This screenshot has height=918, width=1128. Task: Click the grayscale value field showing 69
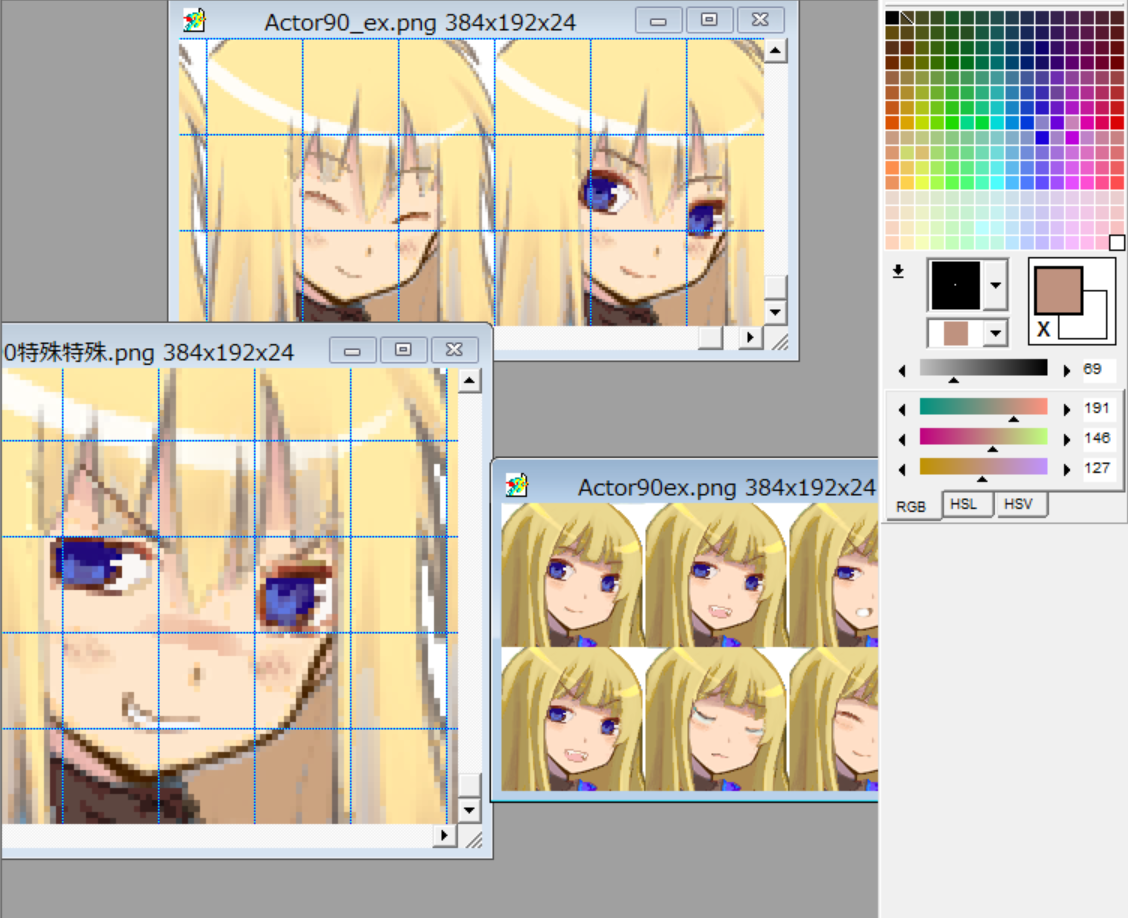(x=1098, y=369)
